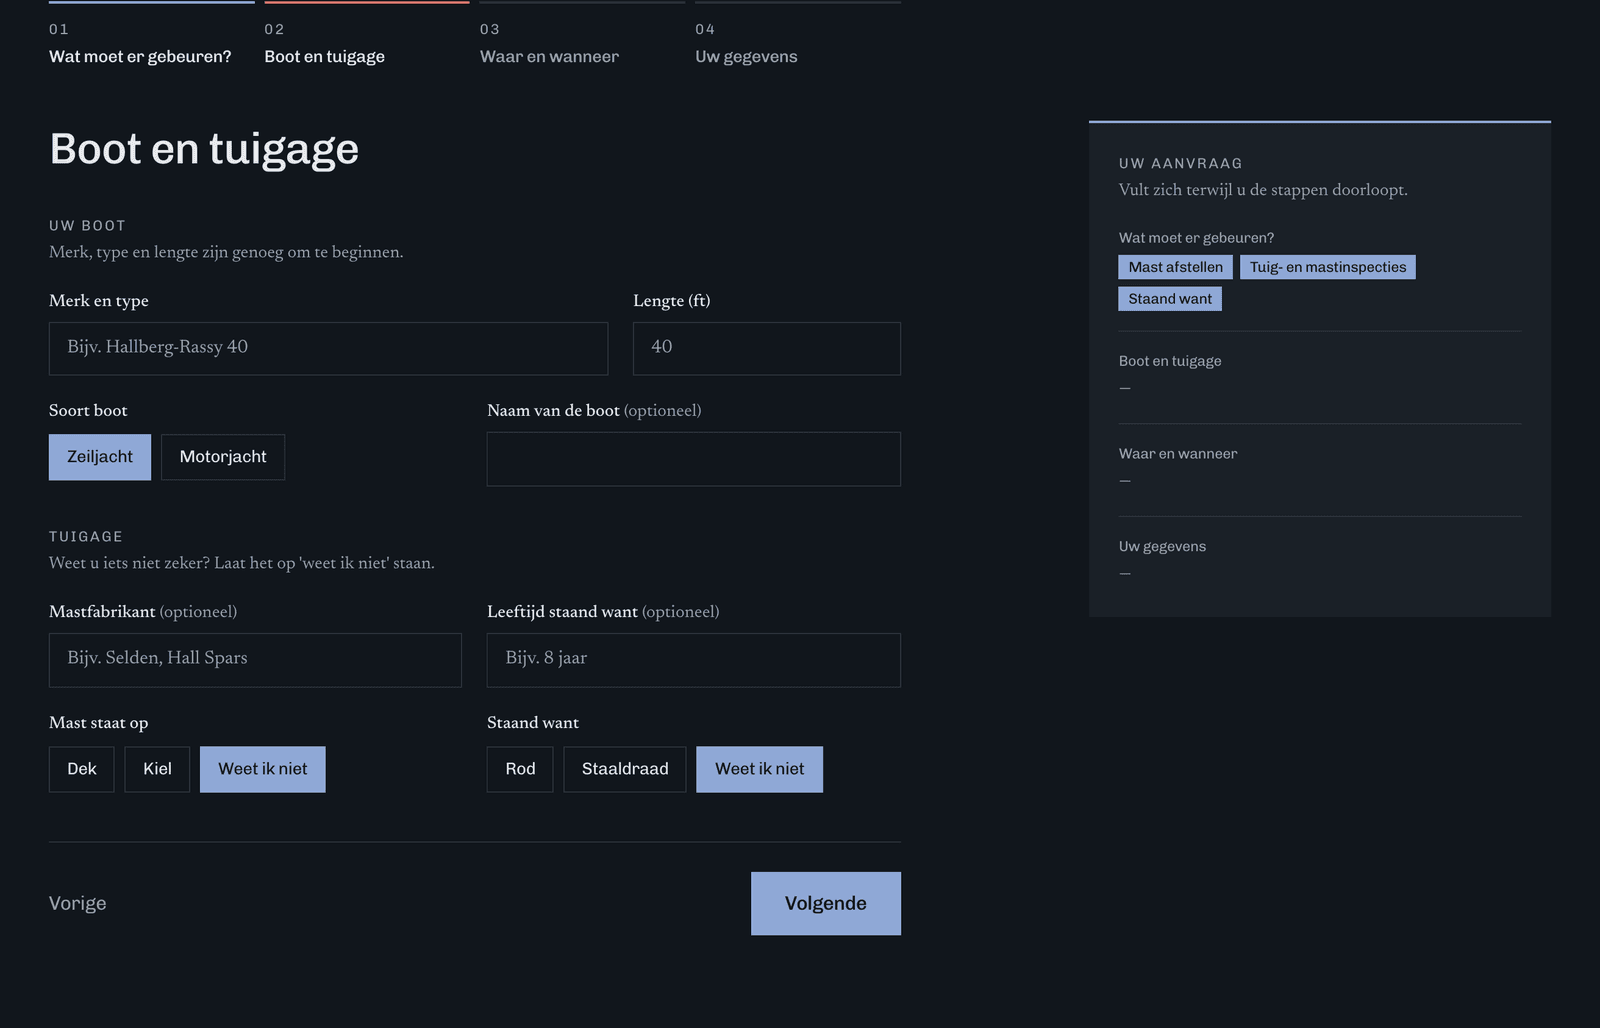Select Dek for mast position
Image resolution: width=1600 pixels, height=1028 pixels.
pyautogui.click(x=82, y=769)
